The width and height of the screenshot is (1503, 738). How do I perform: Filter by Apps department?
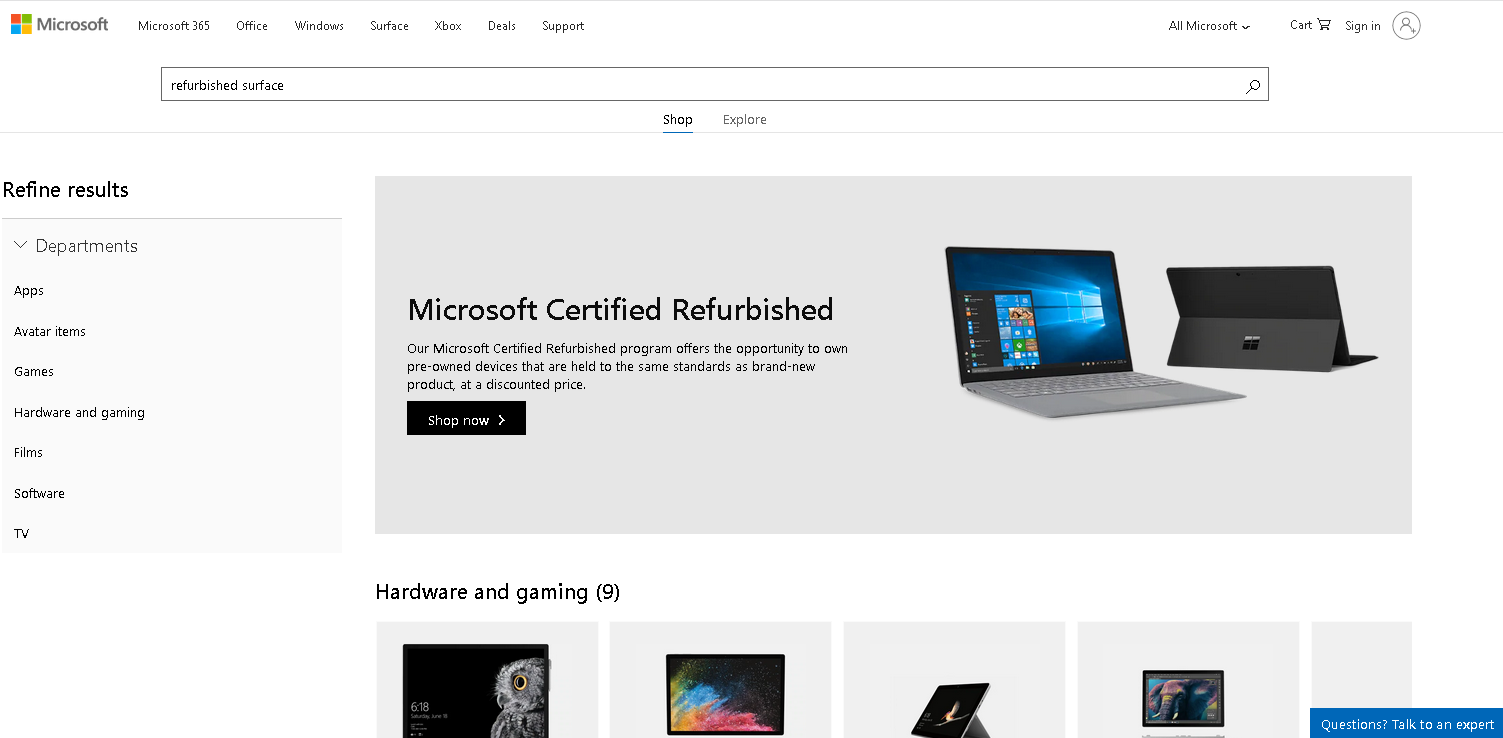tap(29, 291)
